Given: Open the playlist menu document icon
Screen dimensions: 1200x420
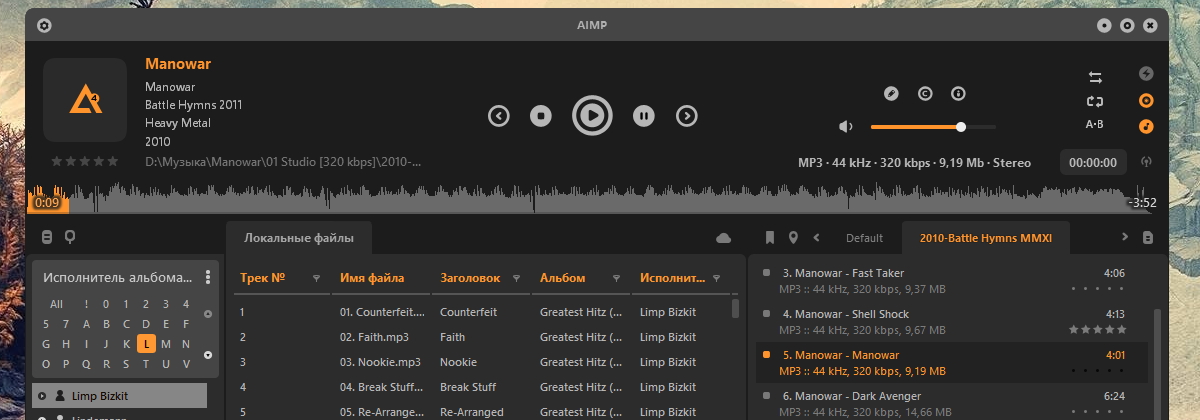Looking at the screenshot, I should (1148, 238).
